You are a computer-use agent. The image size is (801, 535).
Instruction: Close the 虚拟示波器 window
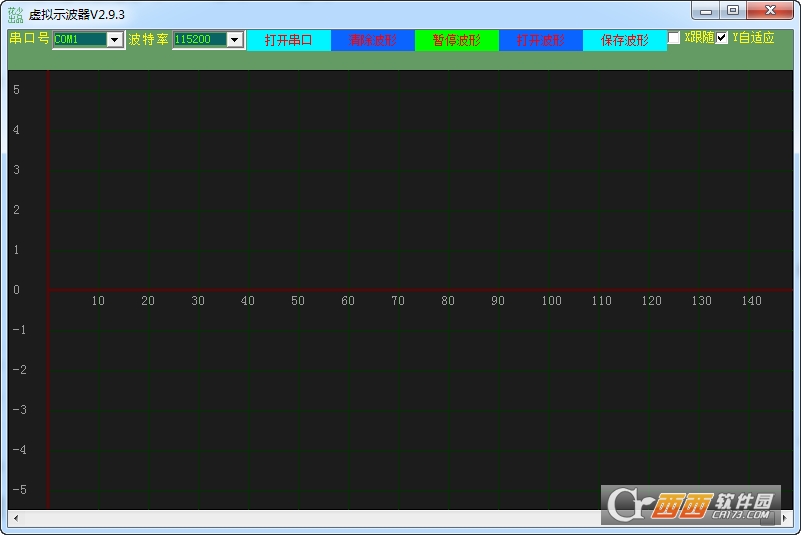pyautogui.click(x=770, y=11)
